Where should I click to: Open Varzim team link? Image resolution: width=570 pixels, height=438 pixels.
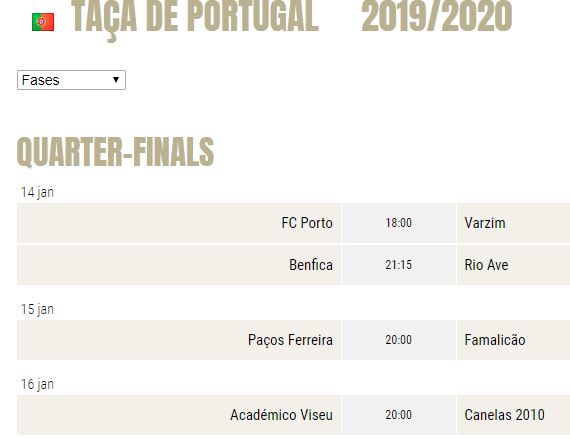485,223
